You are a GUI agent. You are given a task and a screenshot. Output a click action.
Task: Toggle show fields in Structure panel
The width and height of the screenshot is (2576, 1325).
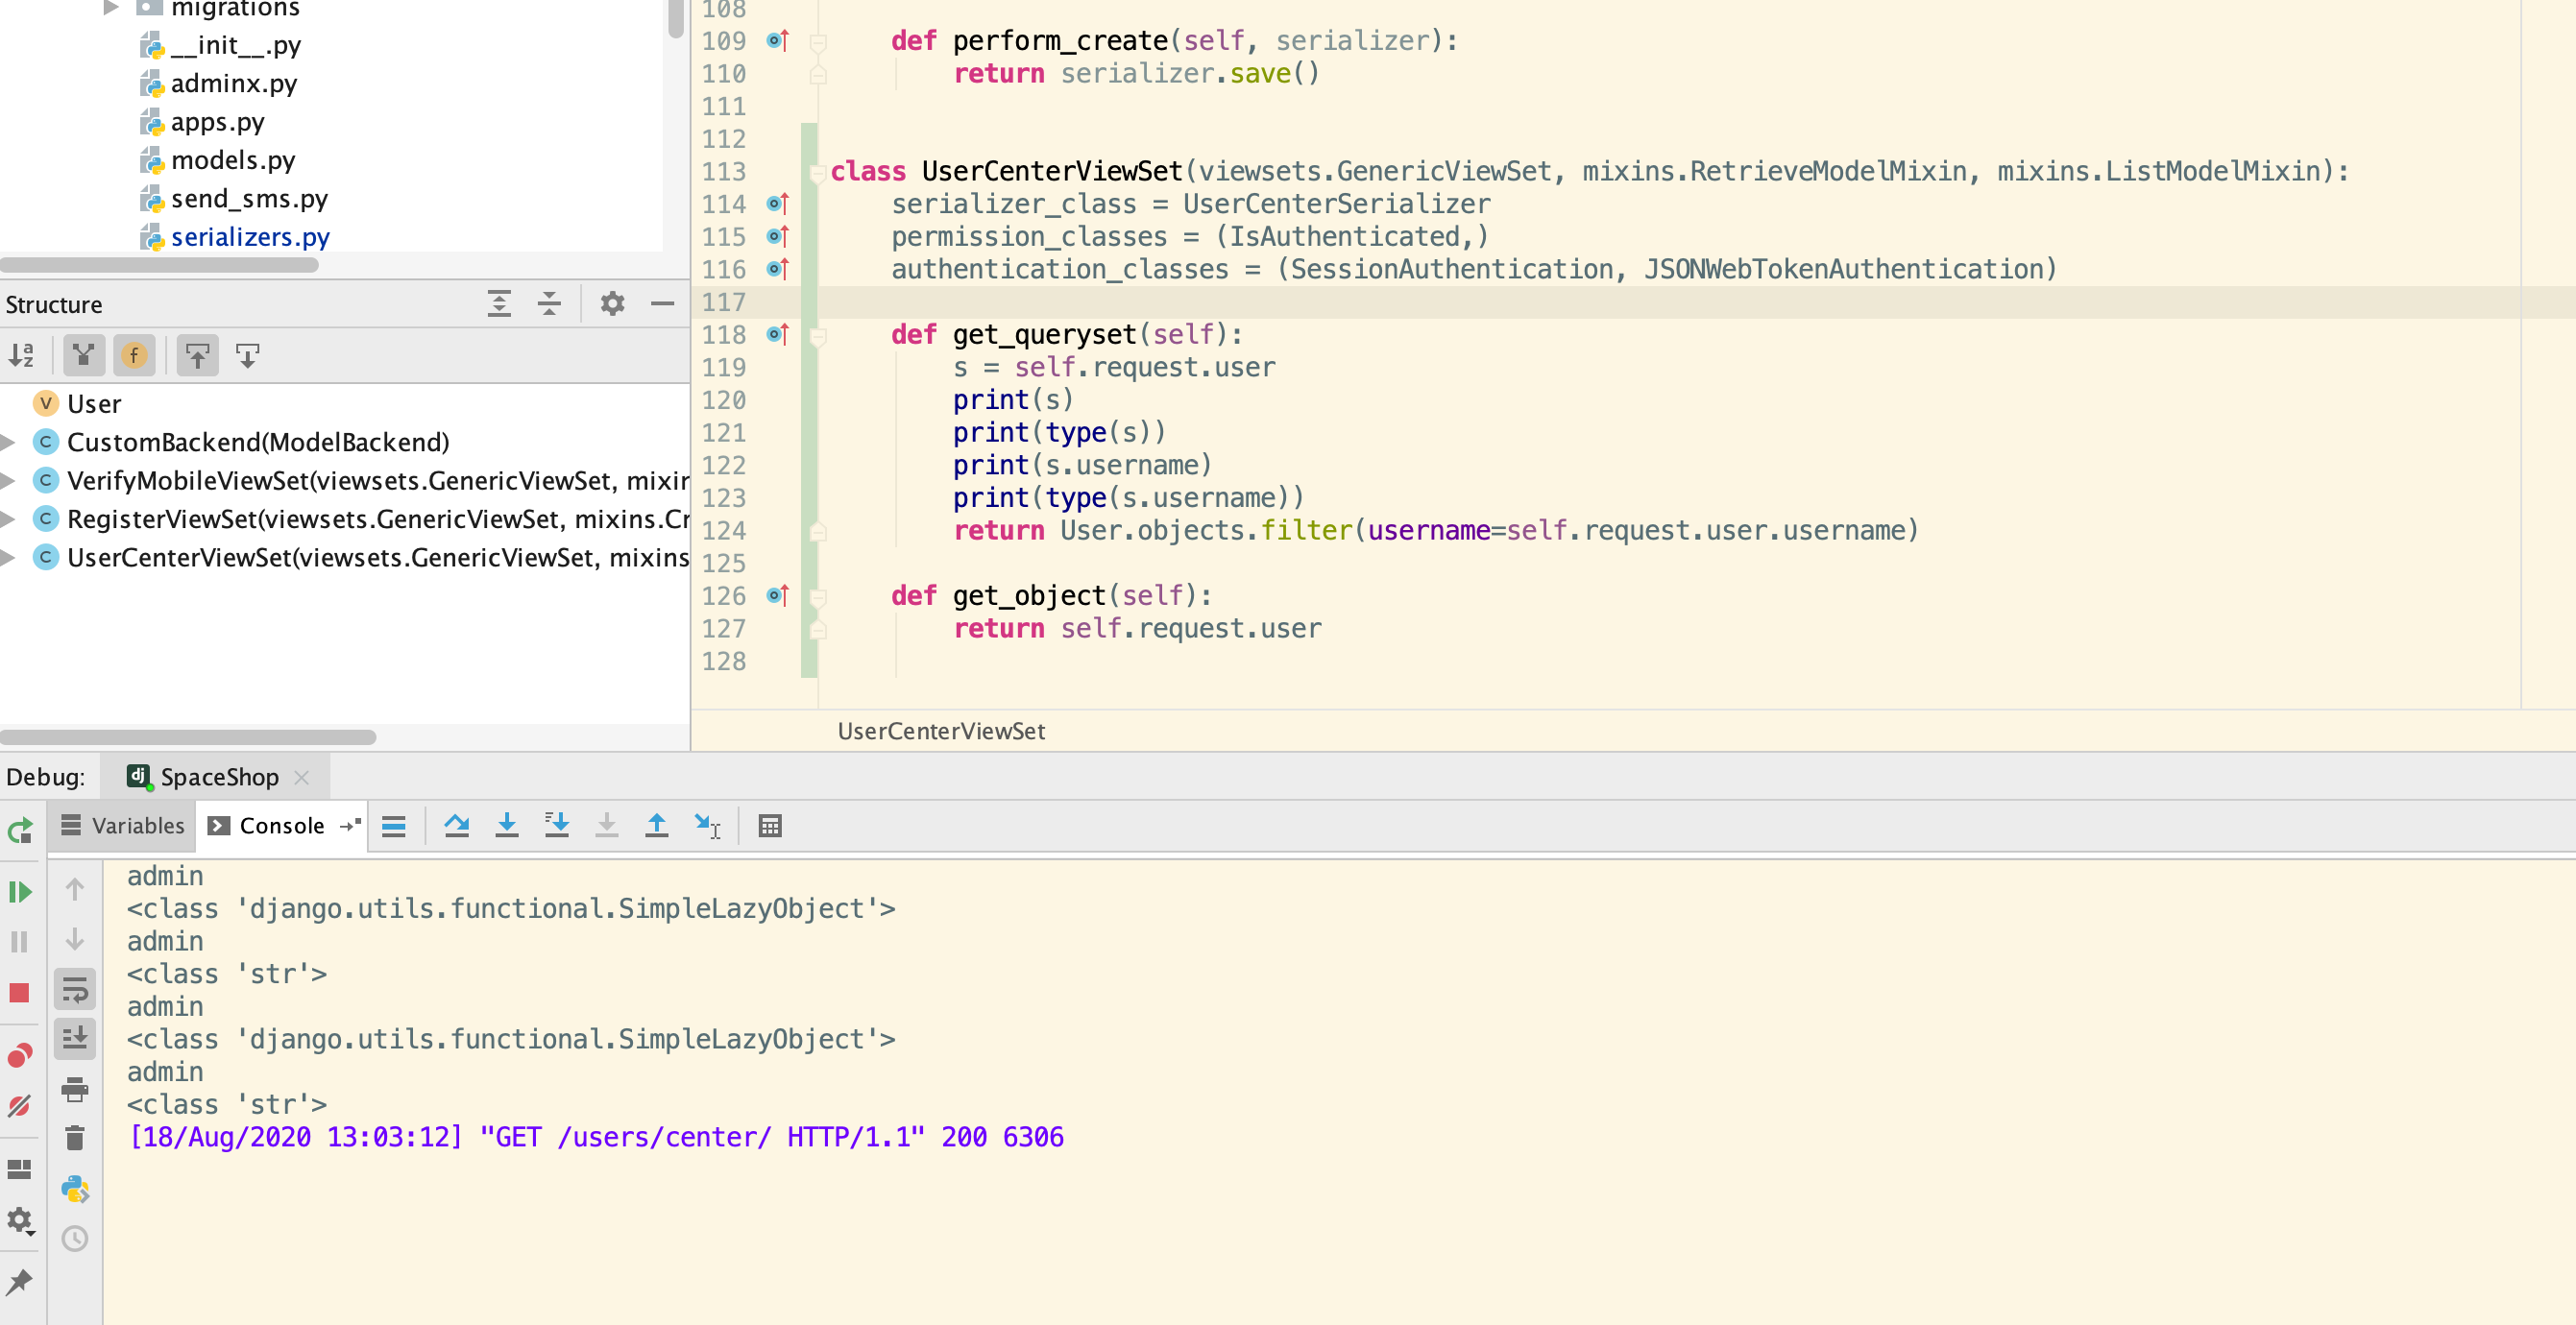click(134, 355)
